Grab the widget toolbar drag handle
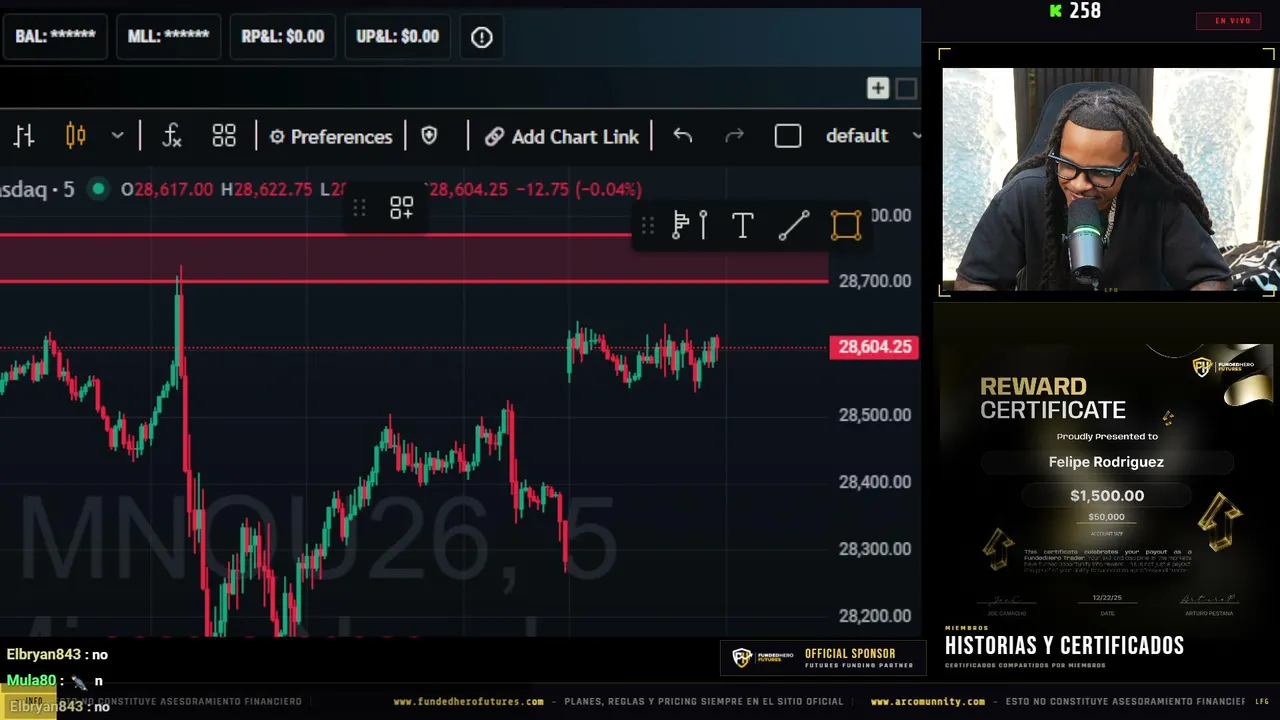Viewport: 1280px width, 720px height. pyautogui.click(x=360, y=208)
